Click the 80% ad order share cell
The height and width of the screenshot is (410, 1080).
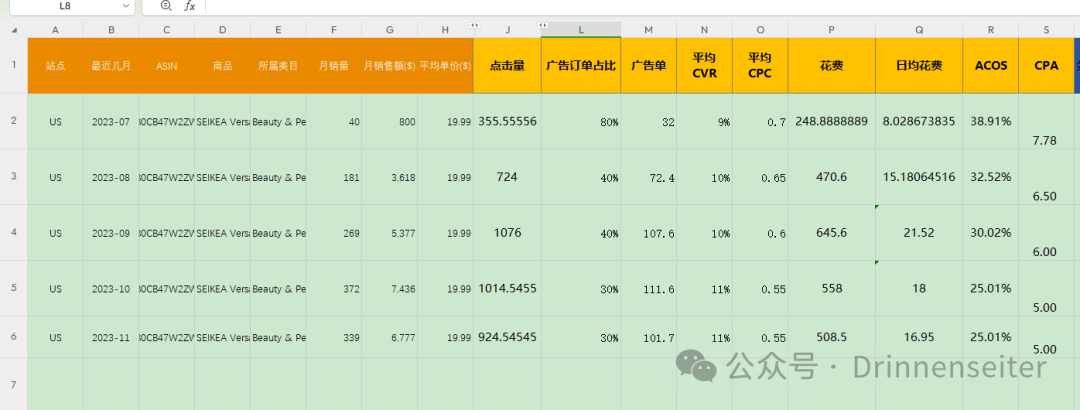tap(581, 121)
